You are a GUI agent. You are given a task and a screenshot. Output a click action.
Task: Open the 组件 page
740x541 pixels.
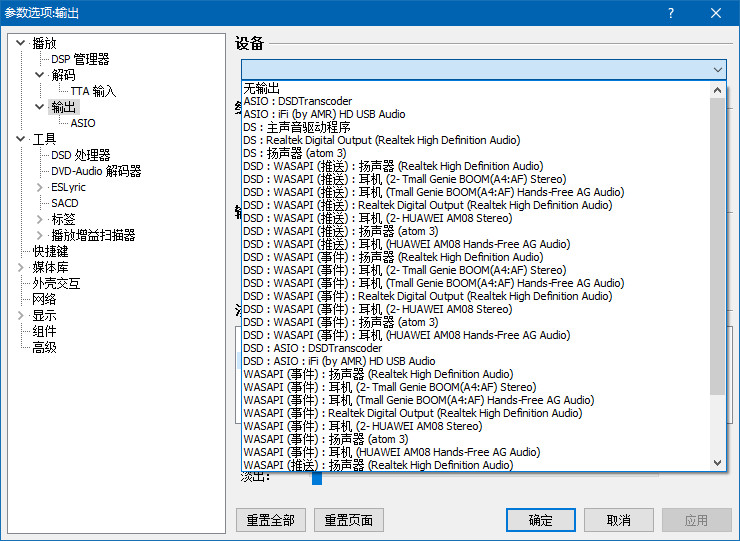[x=44, y=331]
